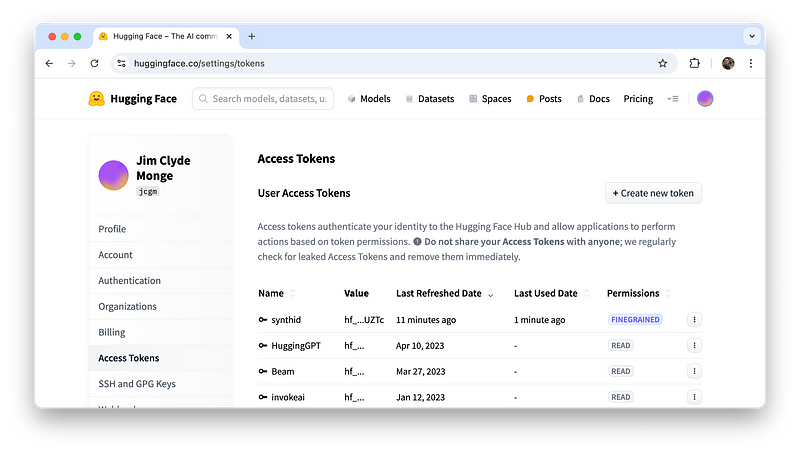Click the READ badge in the Beam row
The image size is (800, 454).
pyautogui.click(x=620, y=371)
